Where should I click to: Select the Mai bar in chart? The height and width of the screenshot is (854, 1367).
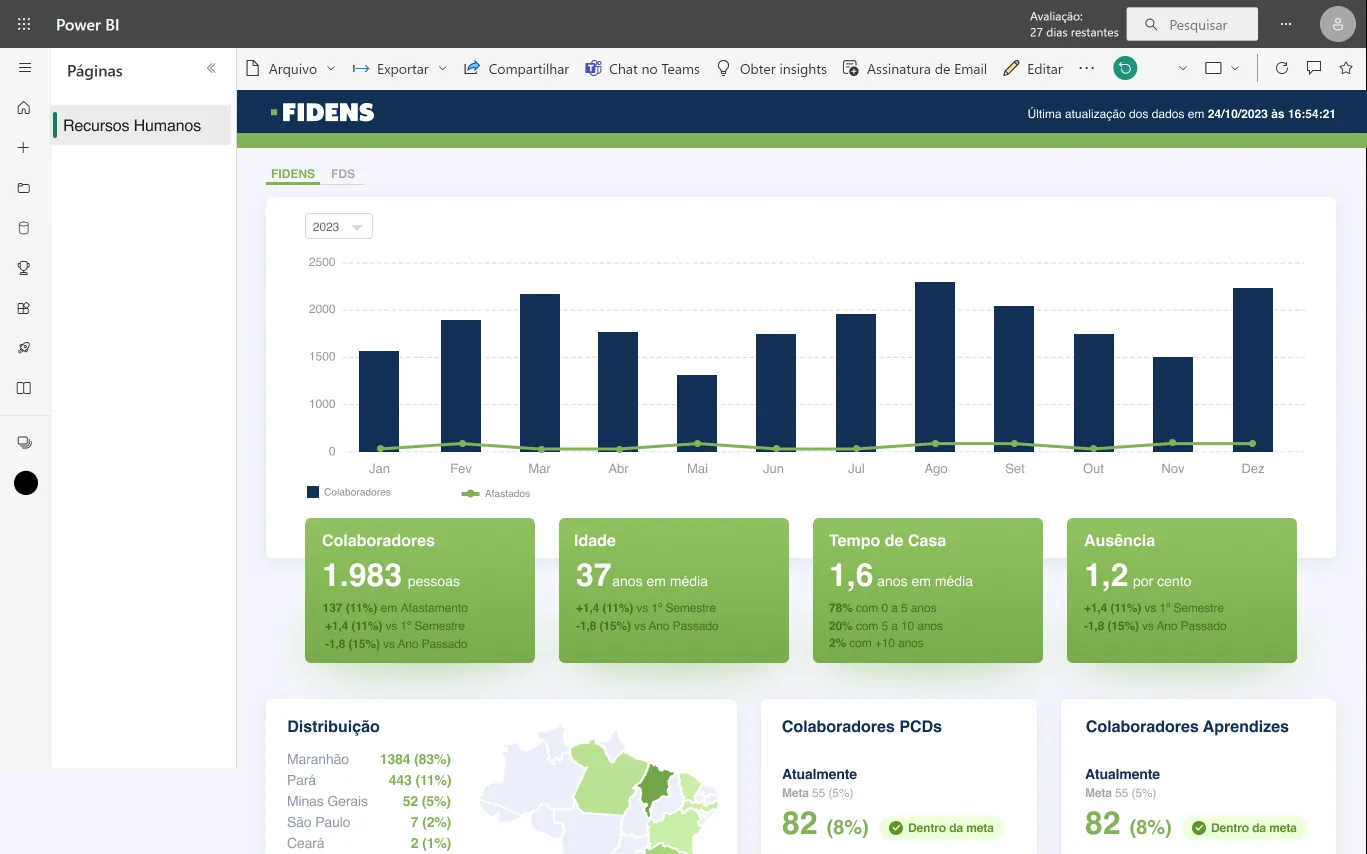[697, 413]
